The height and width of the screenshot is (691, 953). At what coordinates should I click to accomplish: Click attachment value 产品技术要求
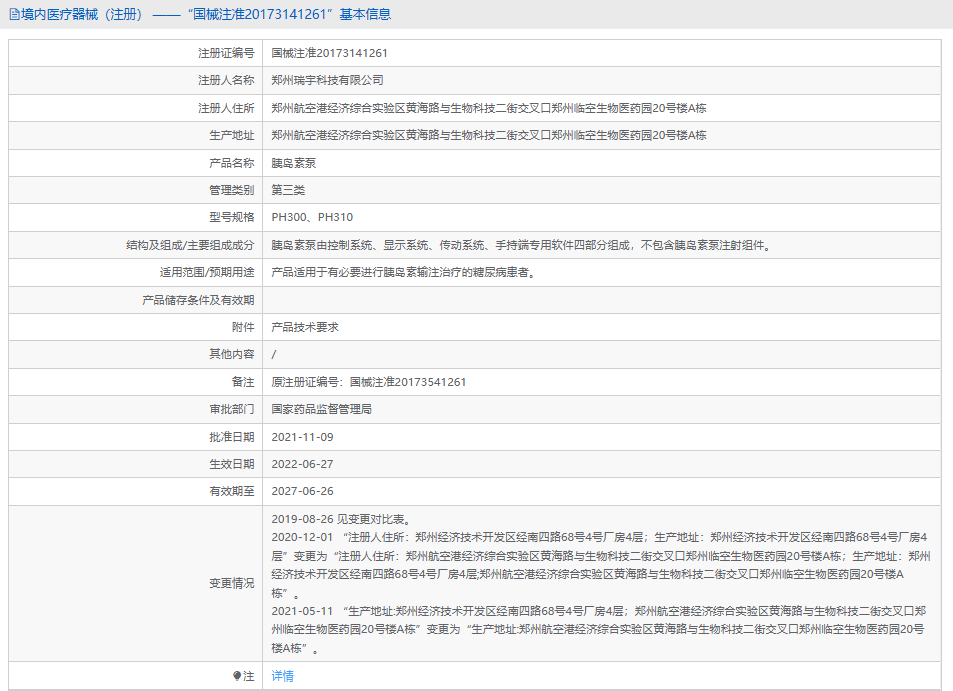(305, 327)
